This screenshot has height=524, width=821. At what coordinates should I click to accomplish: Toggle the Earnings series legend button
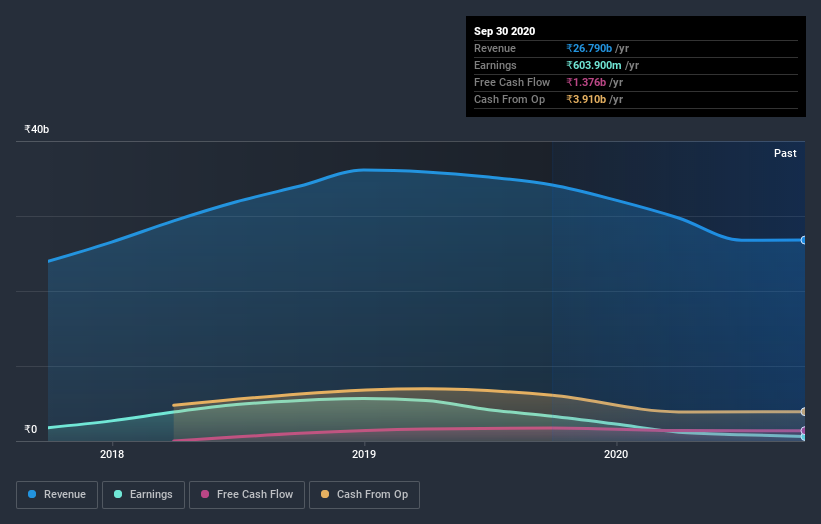tap(143, 495)
